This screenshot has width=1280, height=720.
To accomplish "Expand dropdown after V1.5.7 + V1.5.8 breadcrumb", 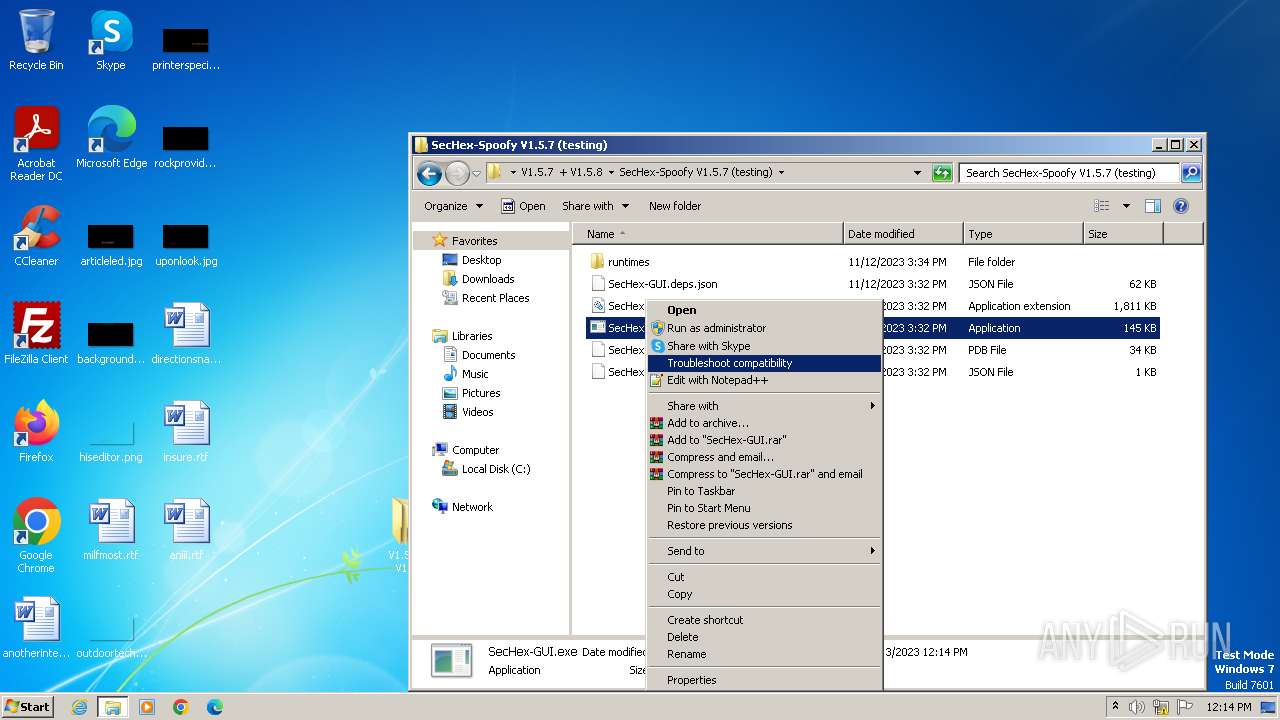I will (610, 173).
